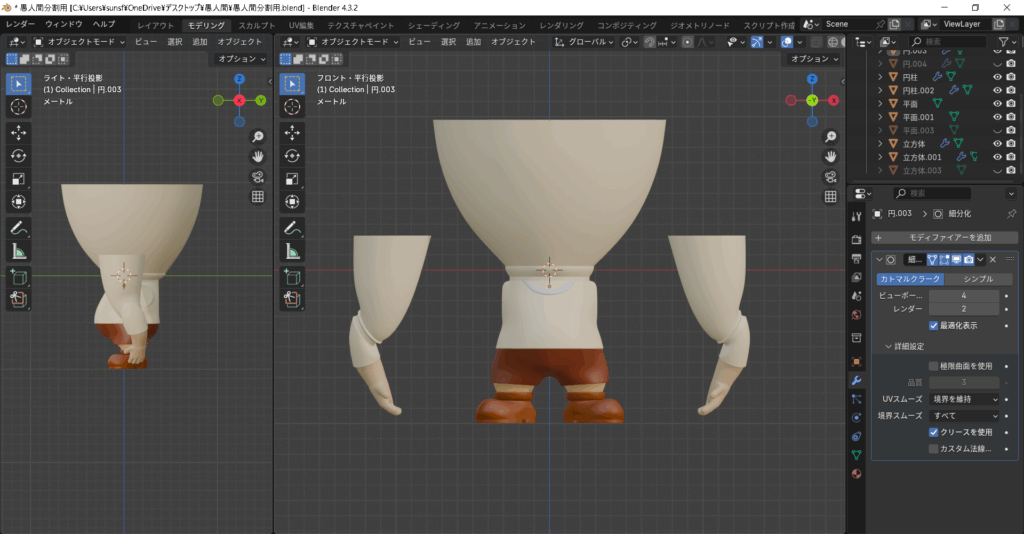Open the 境界スムーズ dropdown
Image resolution: width=1024 pixels, height=534 pixels.
tap(964, 415)
